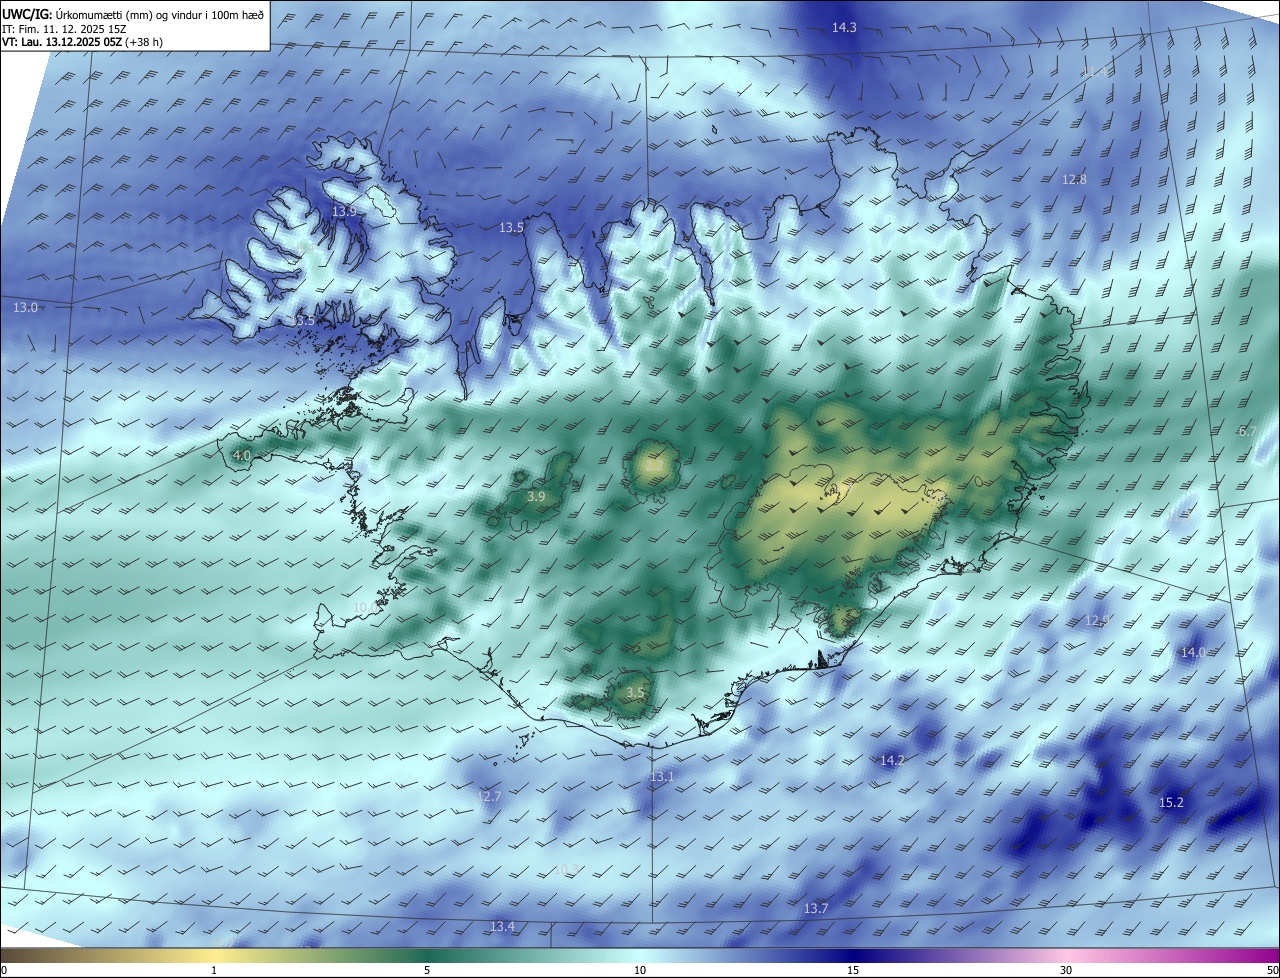Click the 13.1 value label
This screenshot has width=1280, height=978.
tap(662, 777)
